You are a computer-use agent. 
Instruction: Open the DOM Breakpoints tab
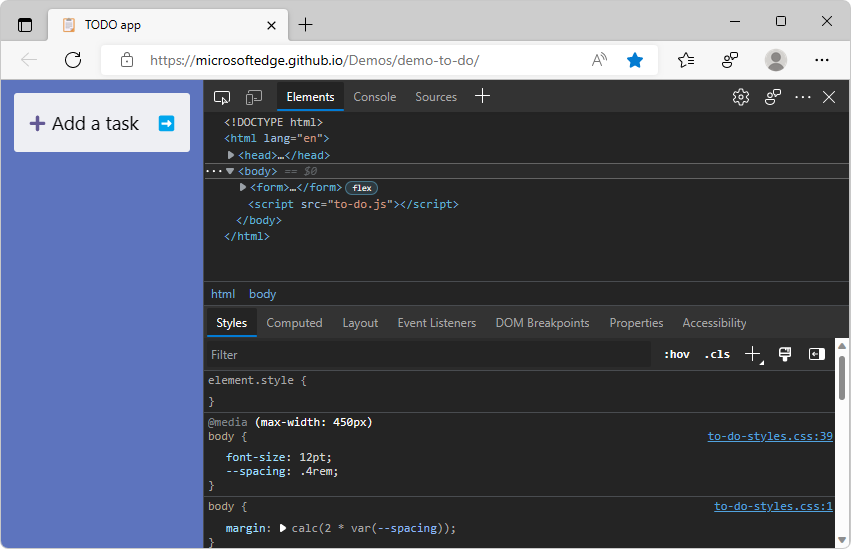(542, 323)
